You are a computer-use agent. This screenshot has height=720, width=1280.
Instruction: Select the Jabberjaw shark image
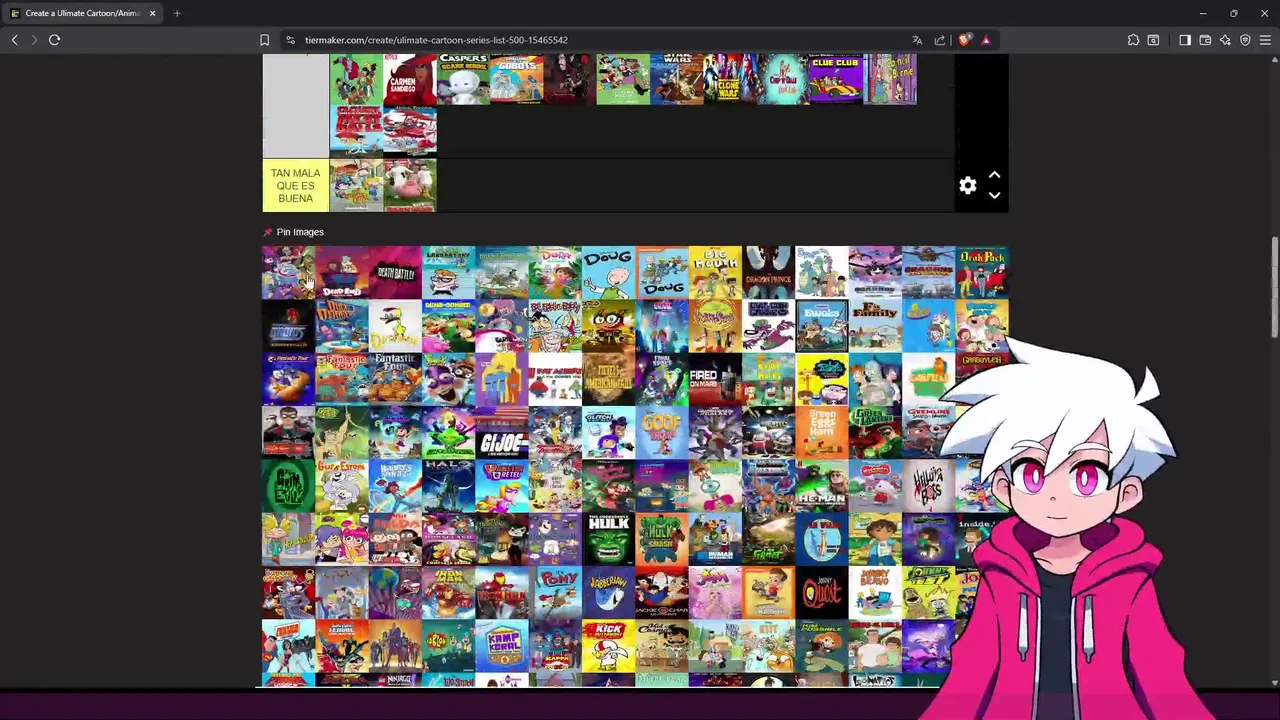(x=608, y=592)
